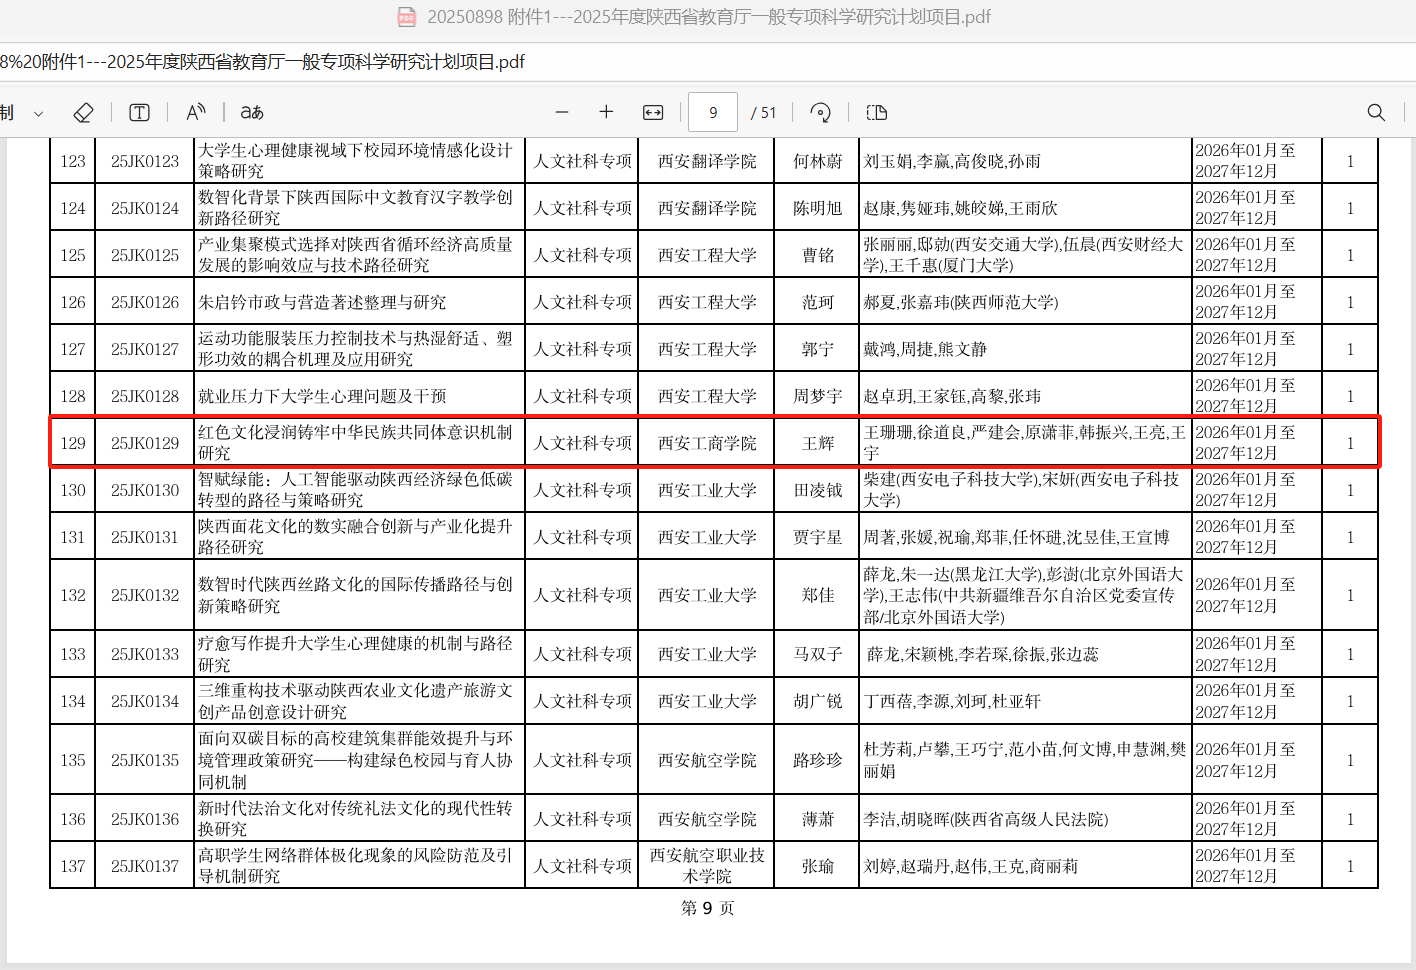
Task: Click the add text box tool
Action: tap(139, 113)
